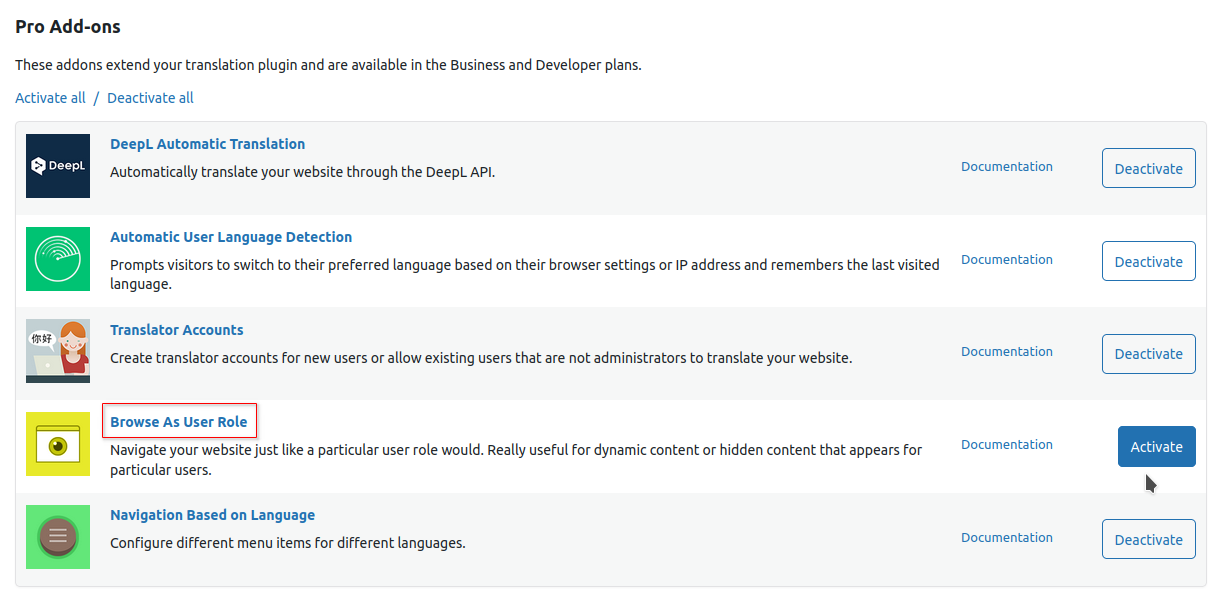Open Documentation for Navigation Based on Language
Screen dimensions: 1221x599
[1006, 537]
